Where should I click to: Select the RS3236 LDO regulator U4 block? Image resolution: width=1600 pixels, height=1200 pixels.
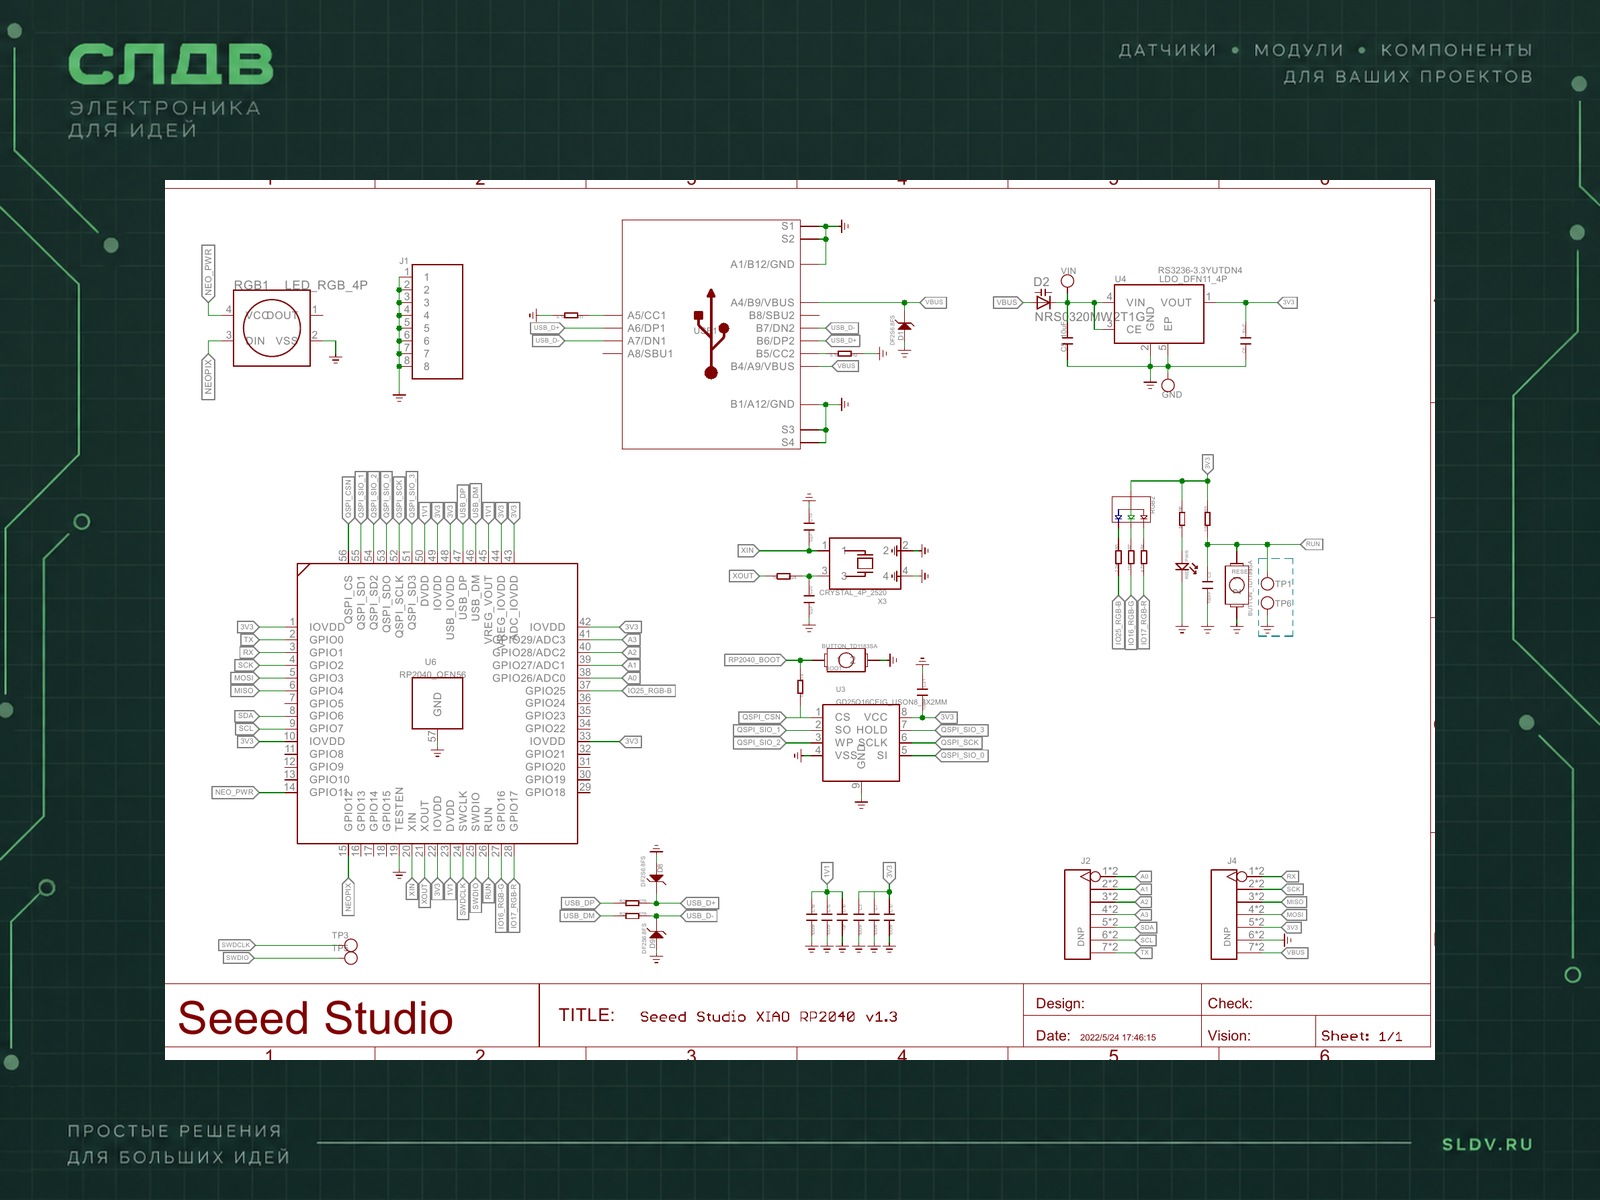point(1159,314)
